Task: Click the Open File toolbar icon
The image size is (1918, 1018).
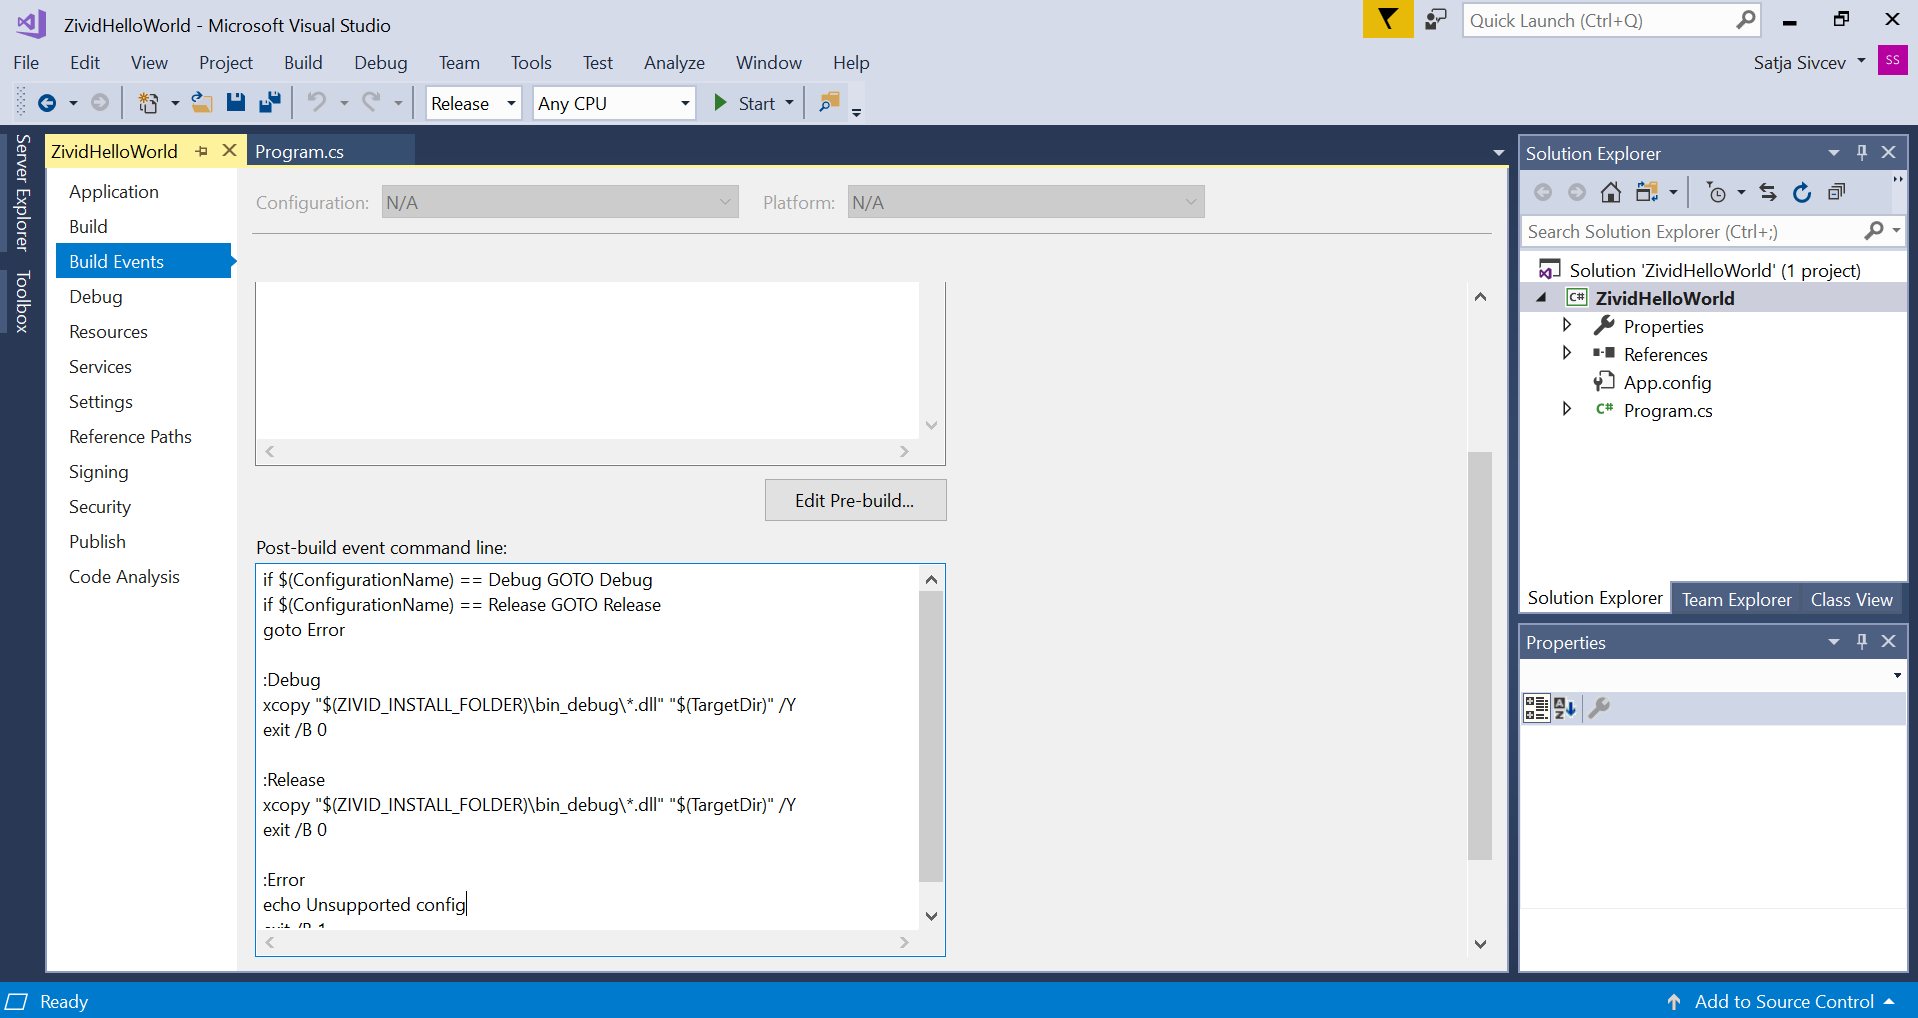Action: [202, 103]
